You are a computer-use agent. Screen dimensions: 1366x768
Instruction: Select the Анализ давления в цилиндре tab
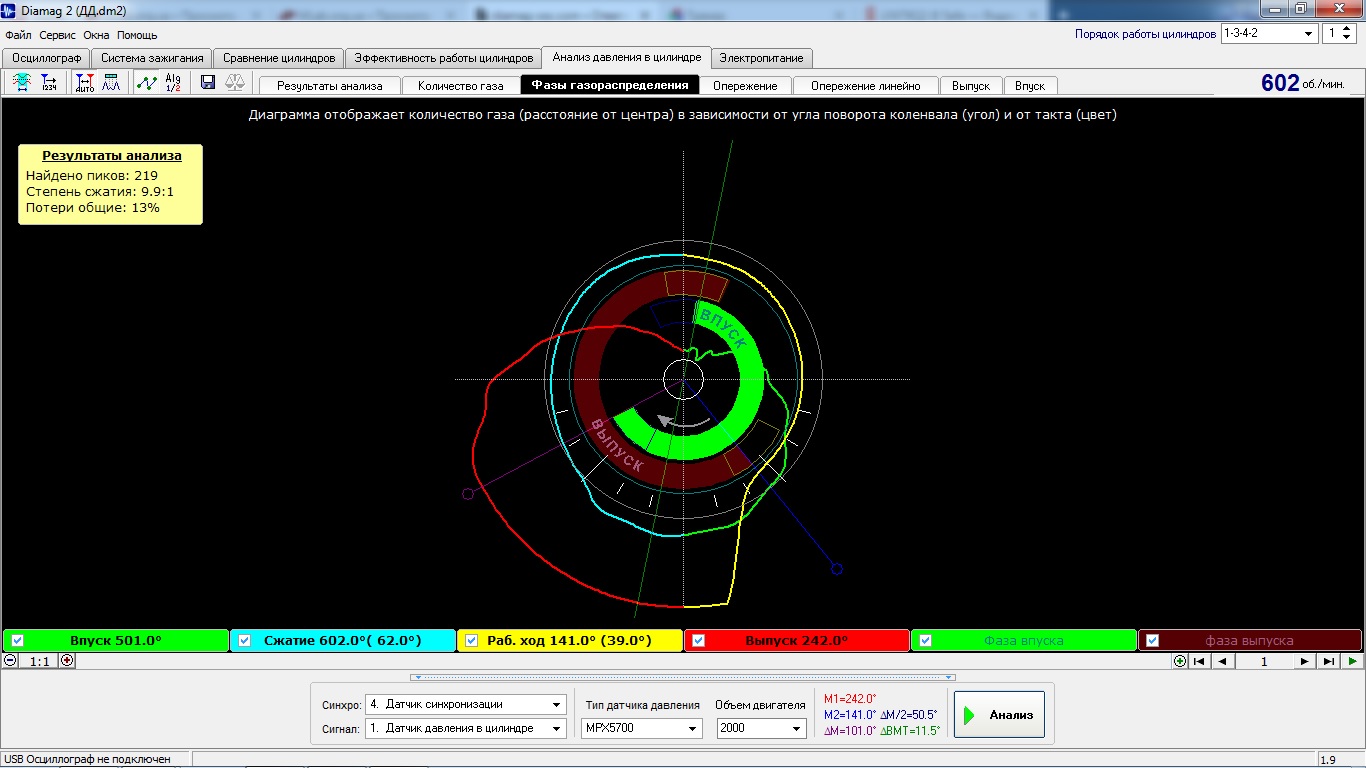627,57
